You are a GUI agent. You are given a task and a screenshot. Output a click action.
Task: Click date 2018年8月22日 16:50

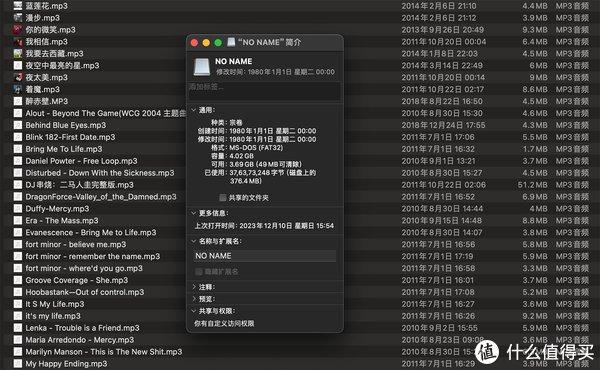coord(442,101)
